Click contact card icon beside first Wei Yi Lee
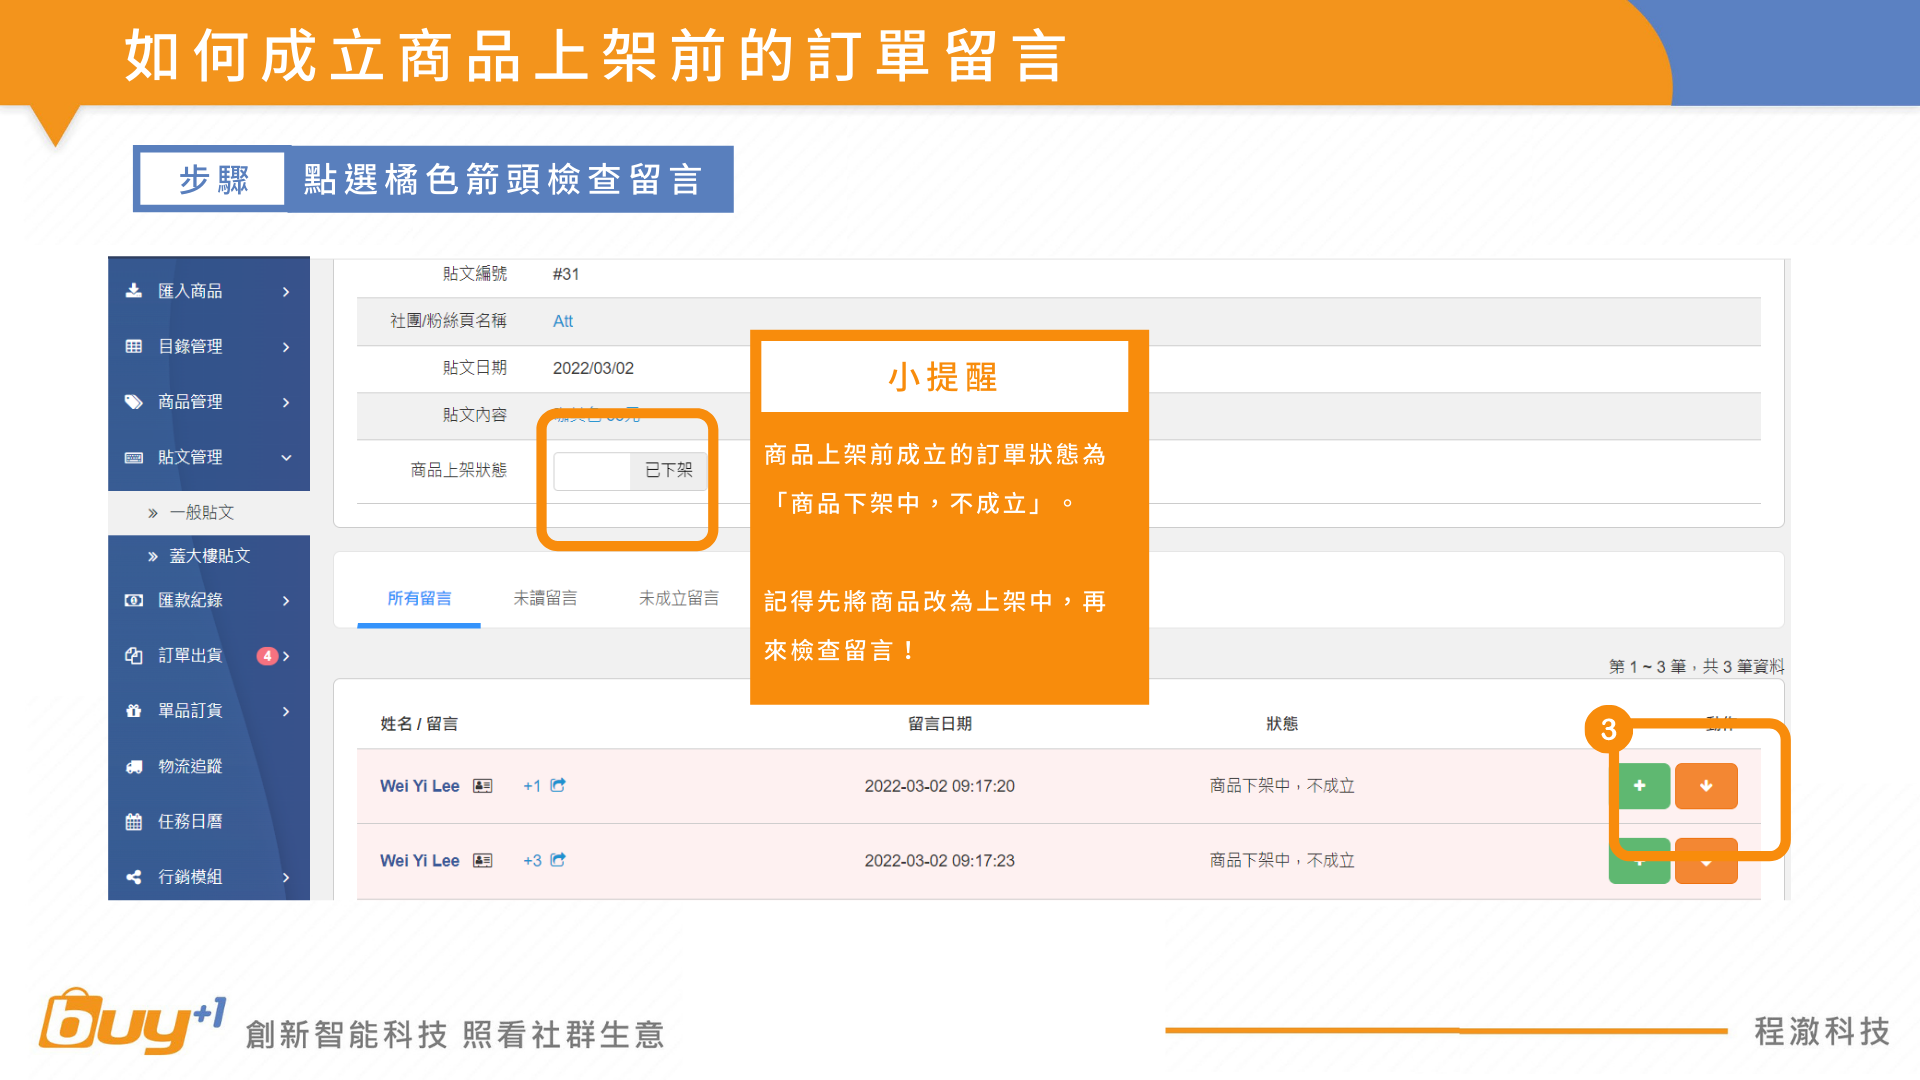Viewport: 1920px width, 1080px height. (x=483, y=786)
